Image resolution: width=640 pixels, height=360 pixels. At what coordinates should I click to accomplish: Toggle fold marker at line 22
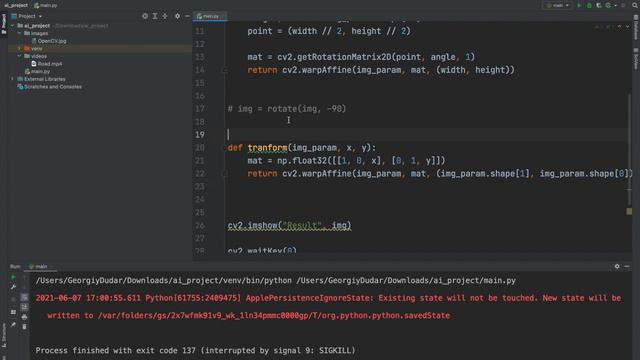(x=224, y=173)
